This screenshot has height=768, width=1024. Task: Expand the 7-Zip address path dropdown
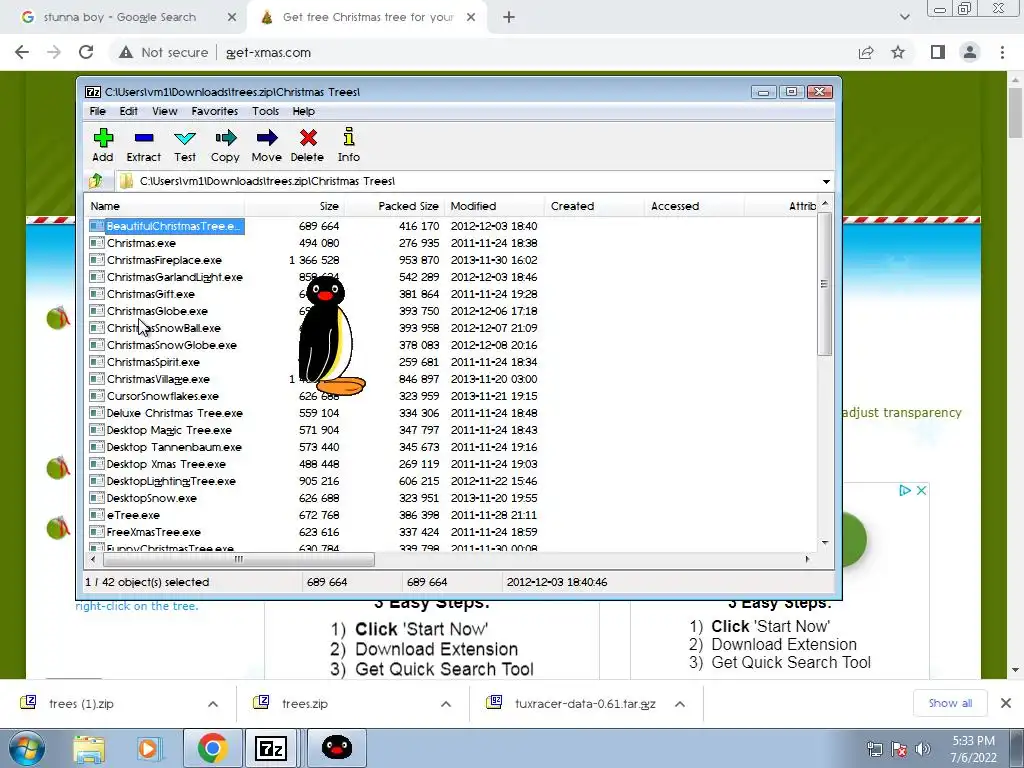pyautogui.click(x=826, y=182)
